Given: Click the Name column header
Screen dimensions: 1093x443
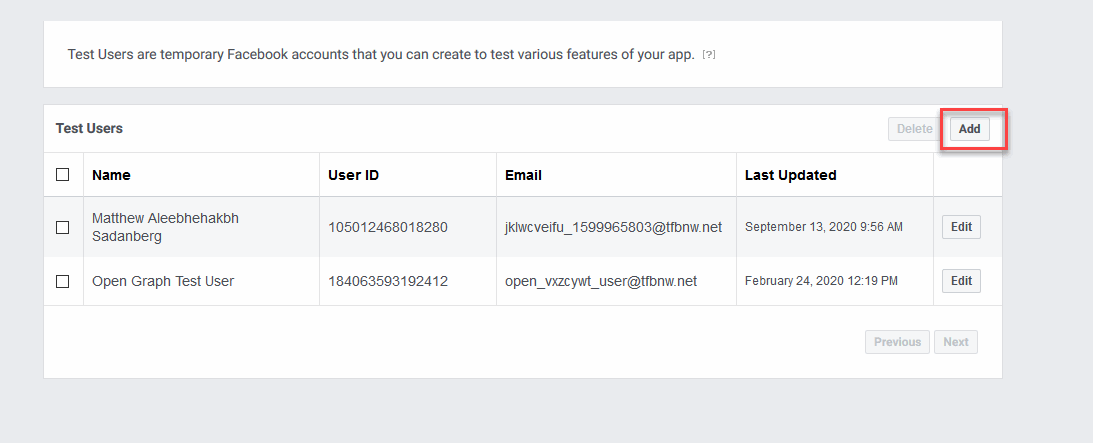Looking at the screenshot, I should coord(111,176).
